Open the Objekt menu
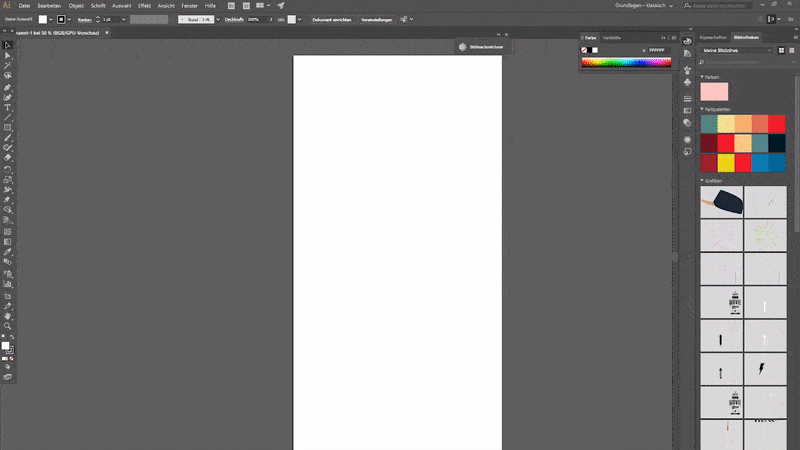Viewport: 800px width, 450px height. (x=76, y=6)
